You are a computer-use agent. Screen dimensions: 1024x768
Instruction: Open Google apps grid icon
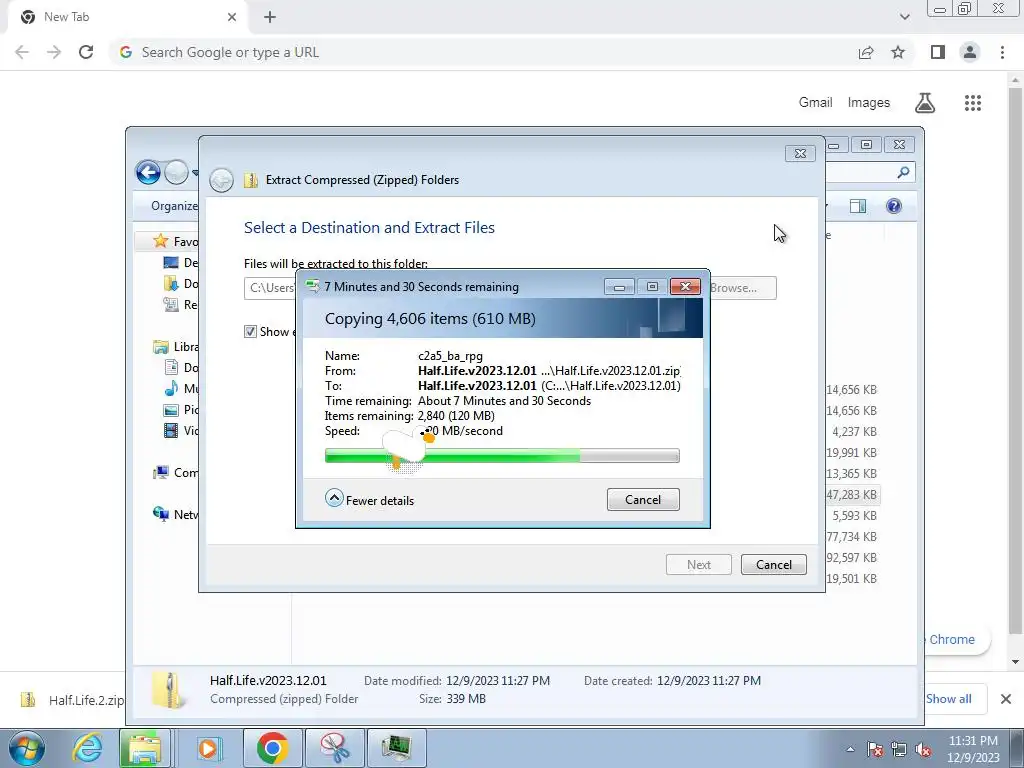[973, 103]
